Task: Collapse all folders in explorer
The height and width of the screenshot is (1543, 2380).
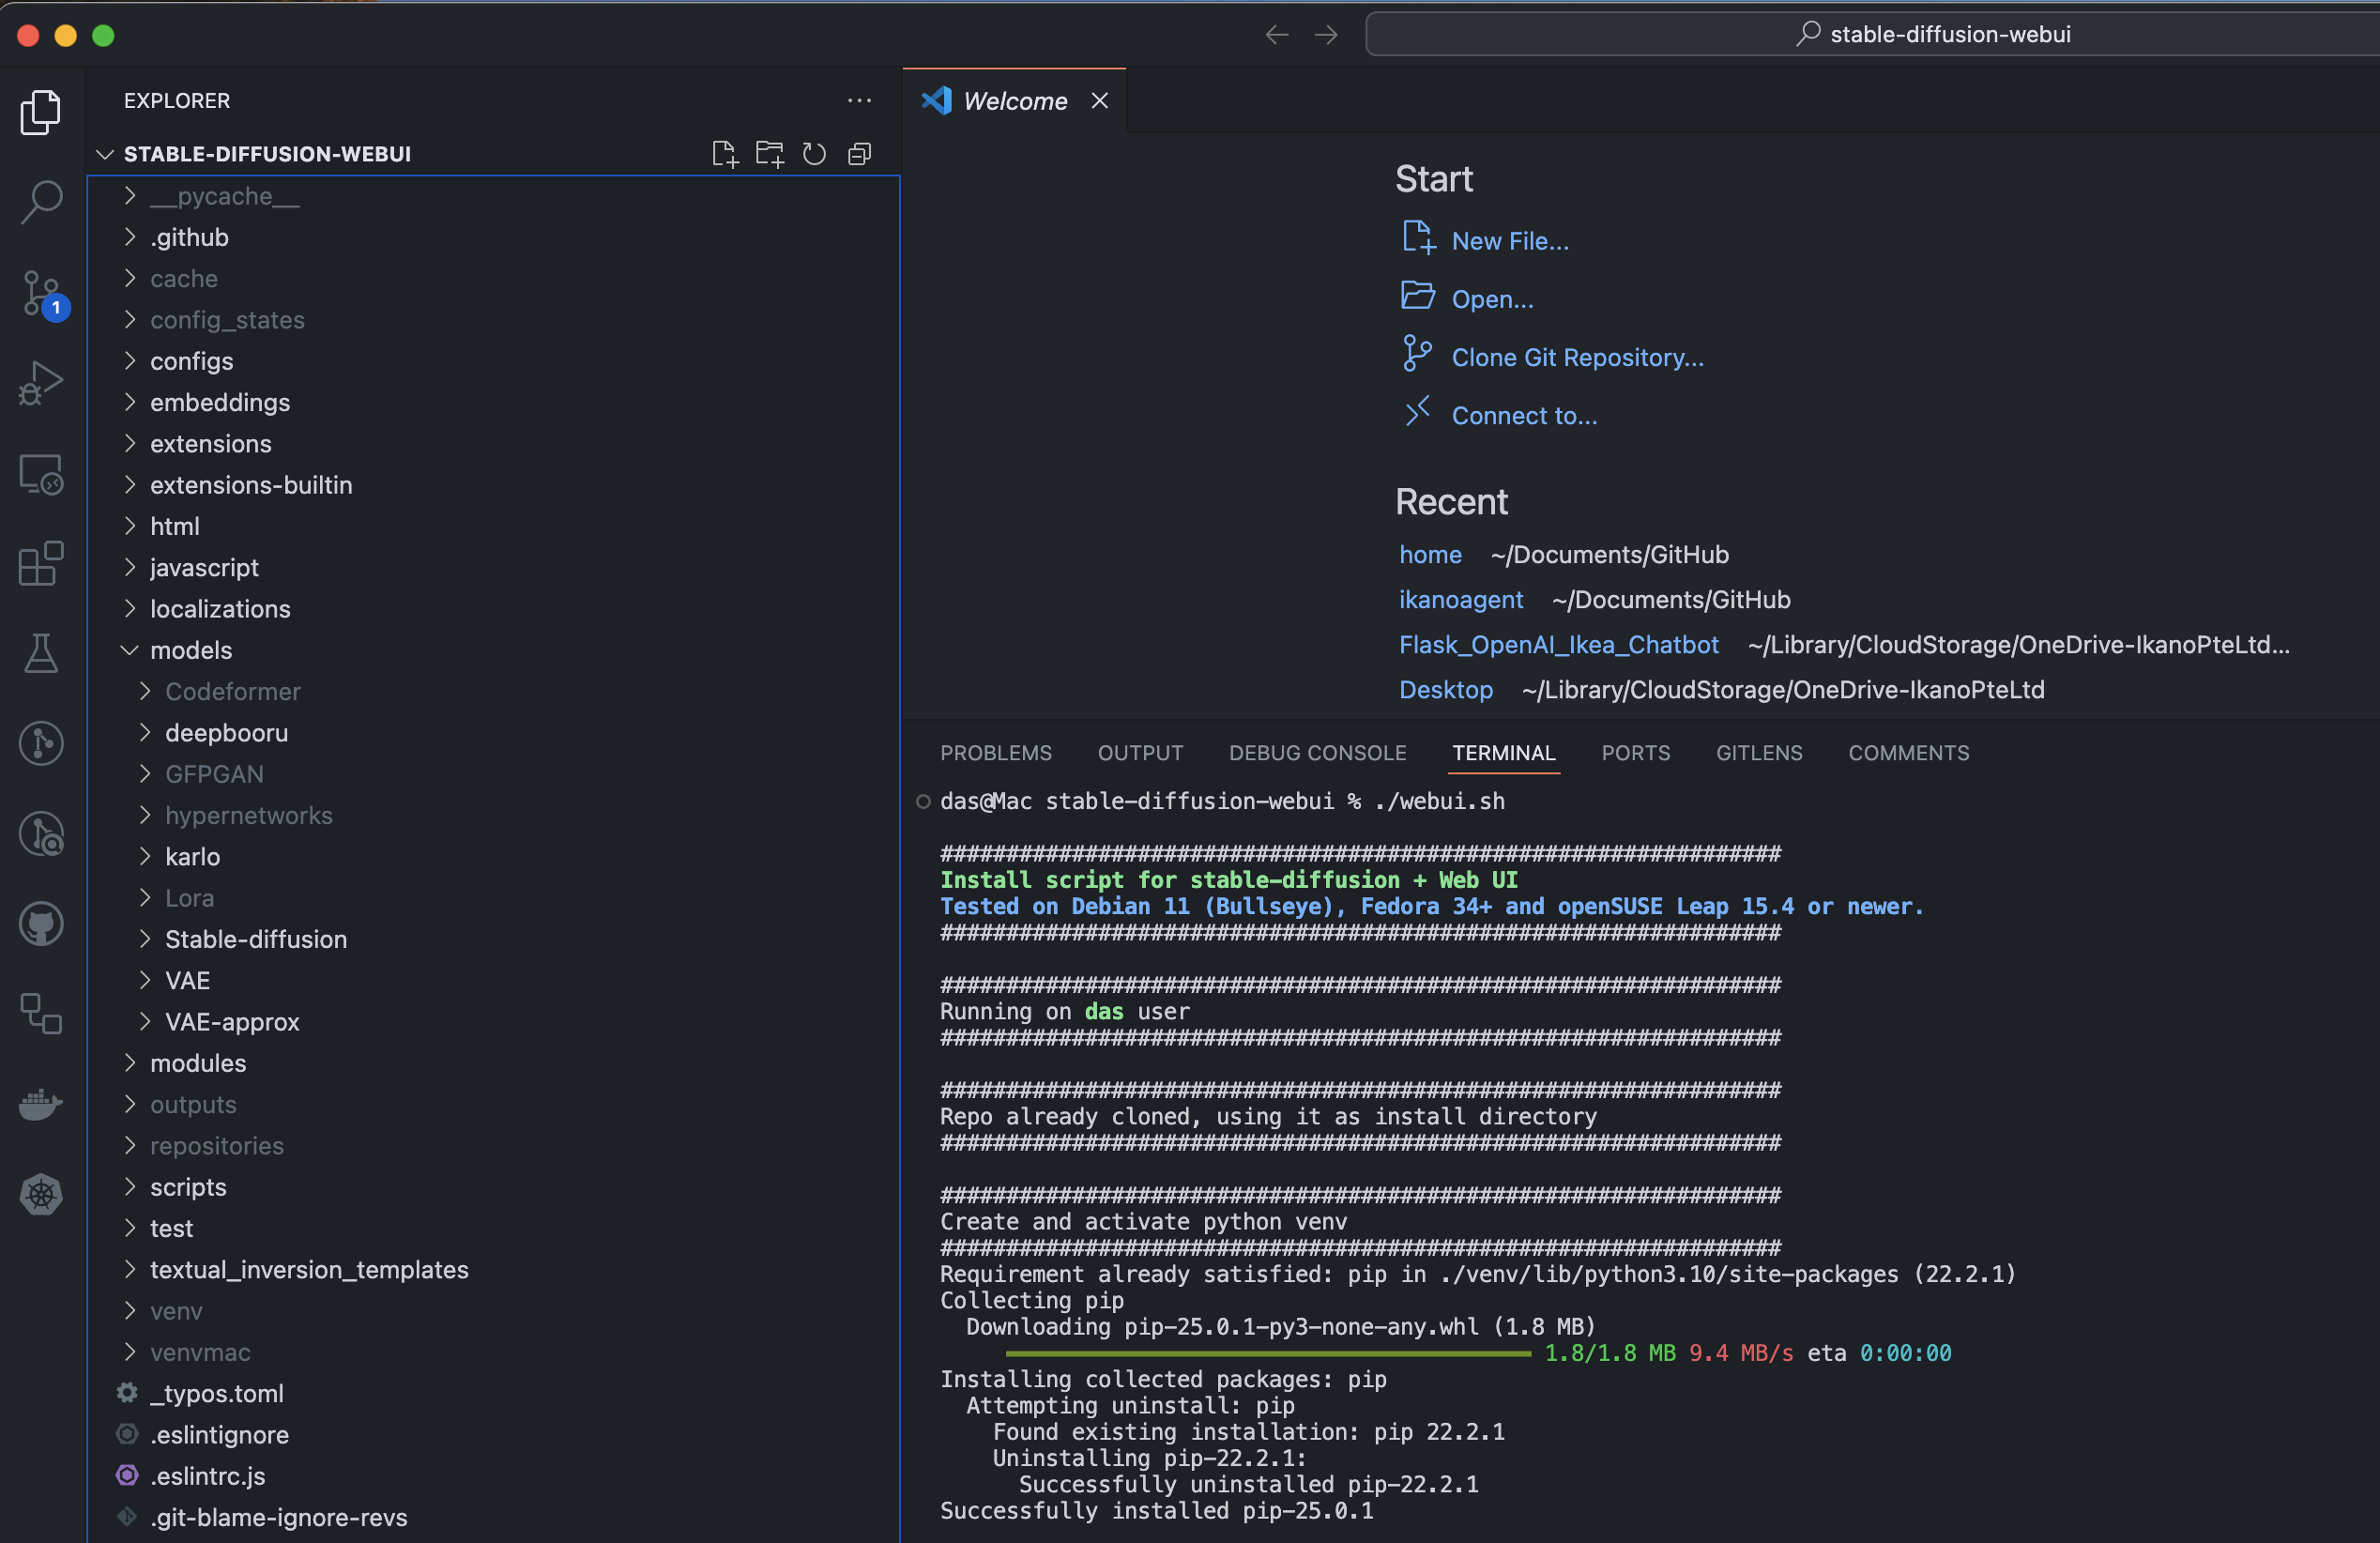Action: click(859, 154)
